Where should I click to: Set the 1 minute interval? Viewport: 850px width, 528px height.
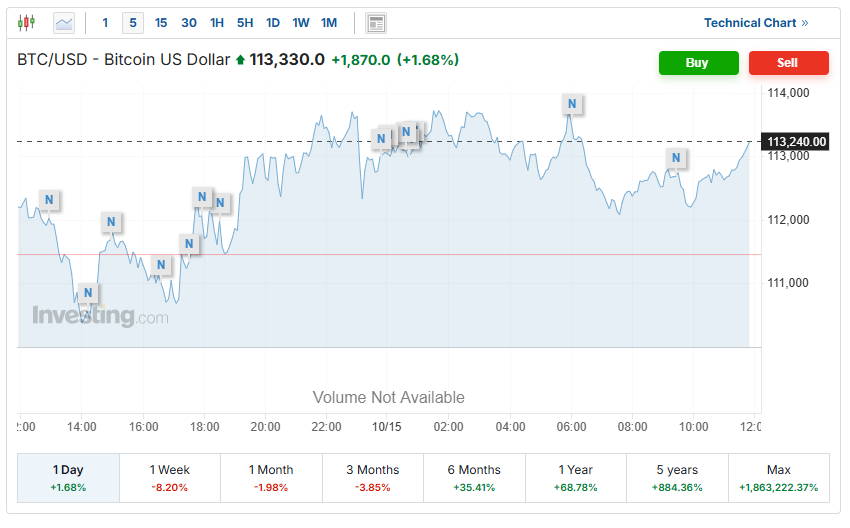point(105,22)
